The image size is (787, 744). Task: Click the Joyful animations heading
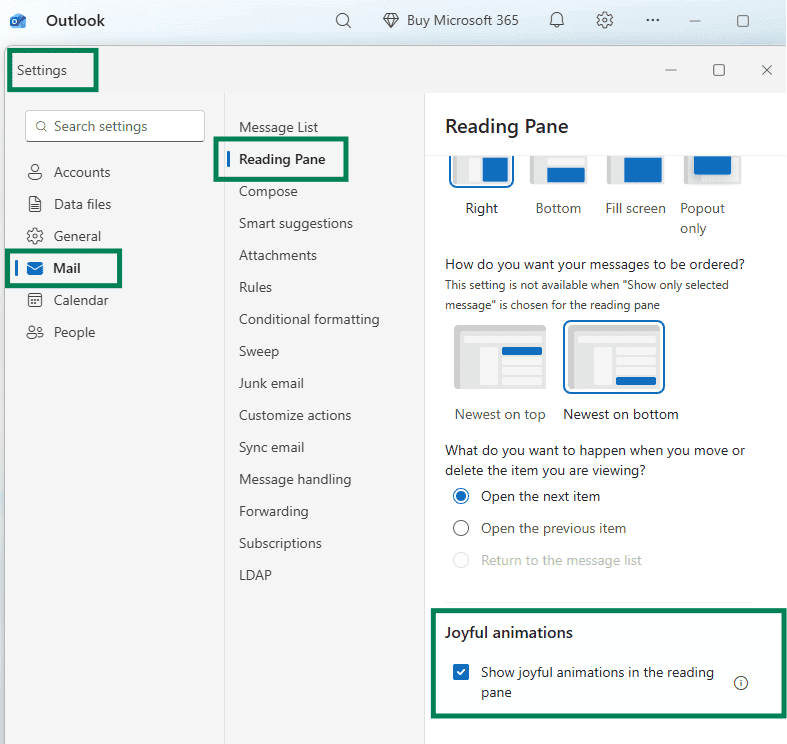[x=508, y=633]
